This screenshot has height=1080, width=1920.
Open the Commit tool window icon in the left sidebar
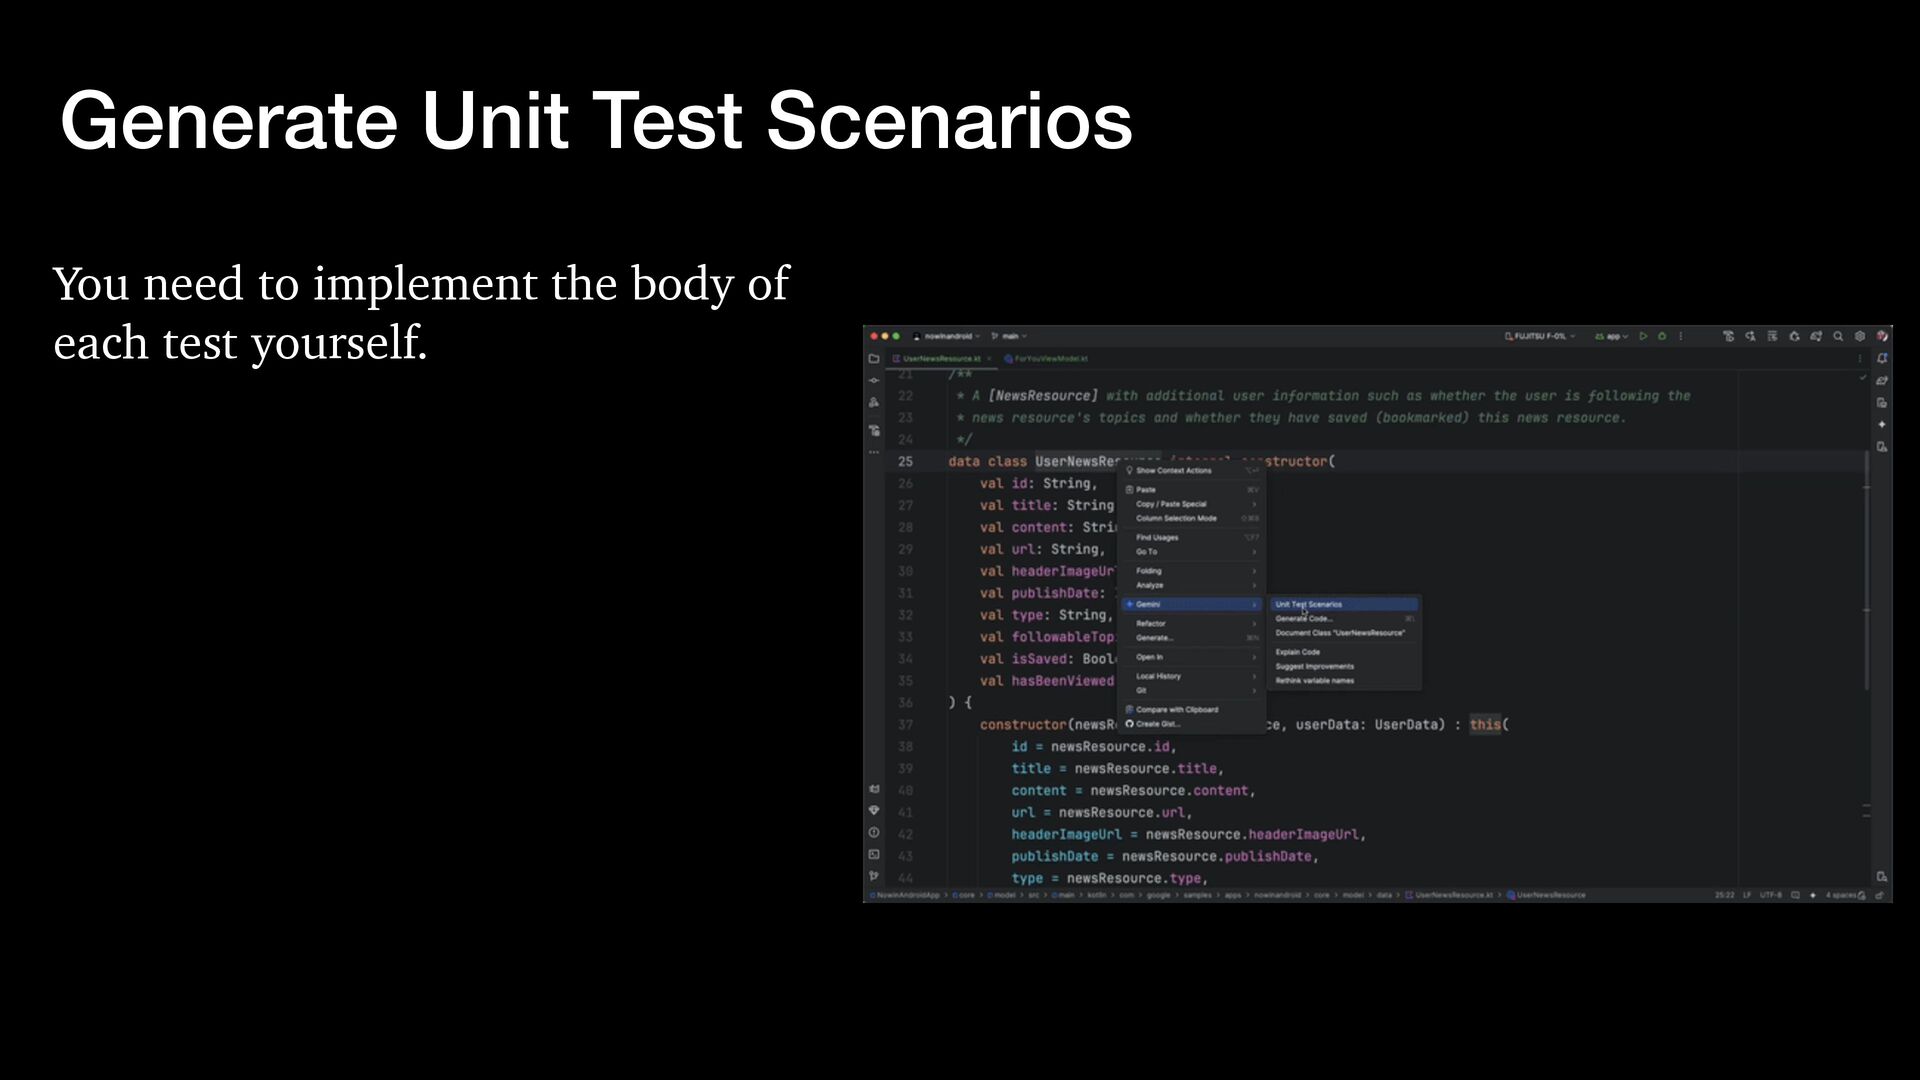874,380
